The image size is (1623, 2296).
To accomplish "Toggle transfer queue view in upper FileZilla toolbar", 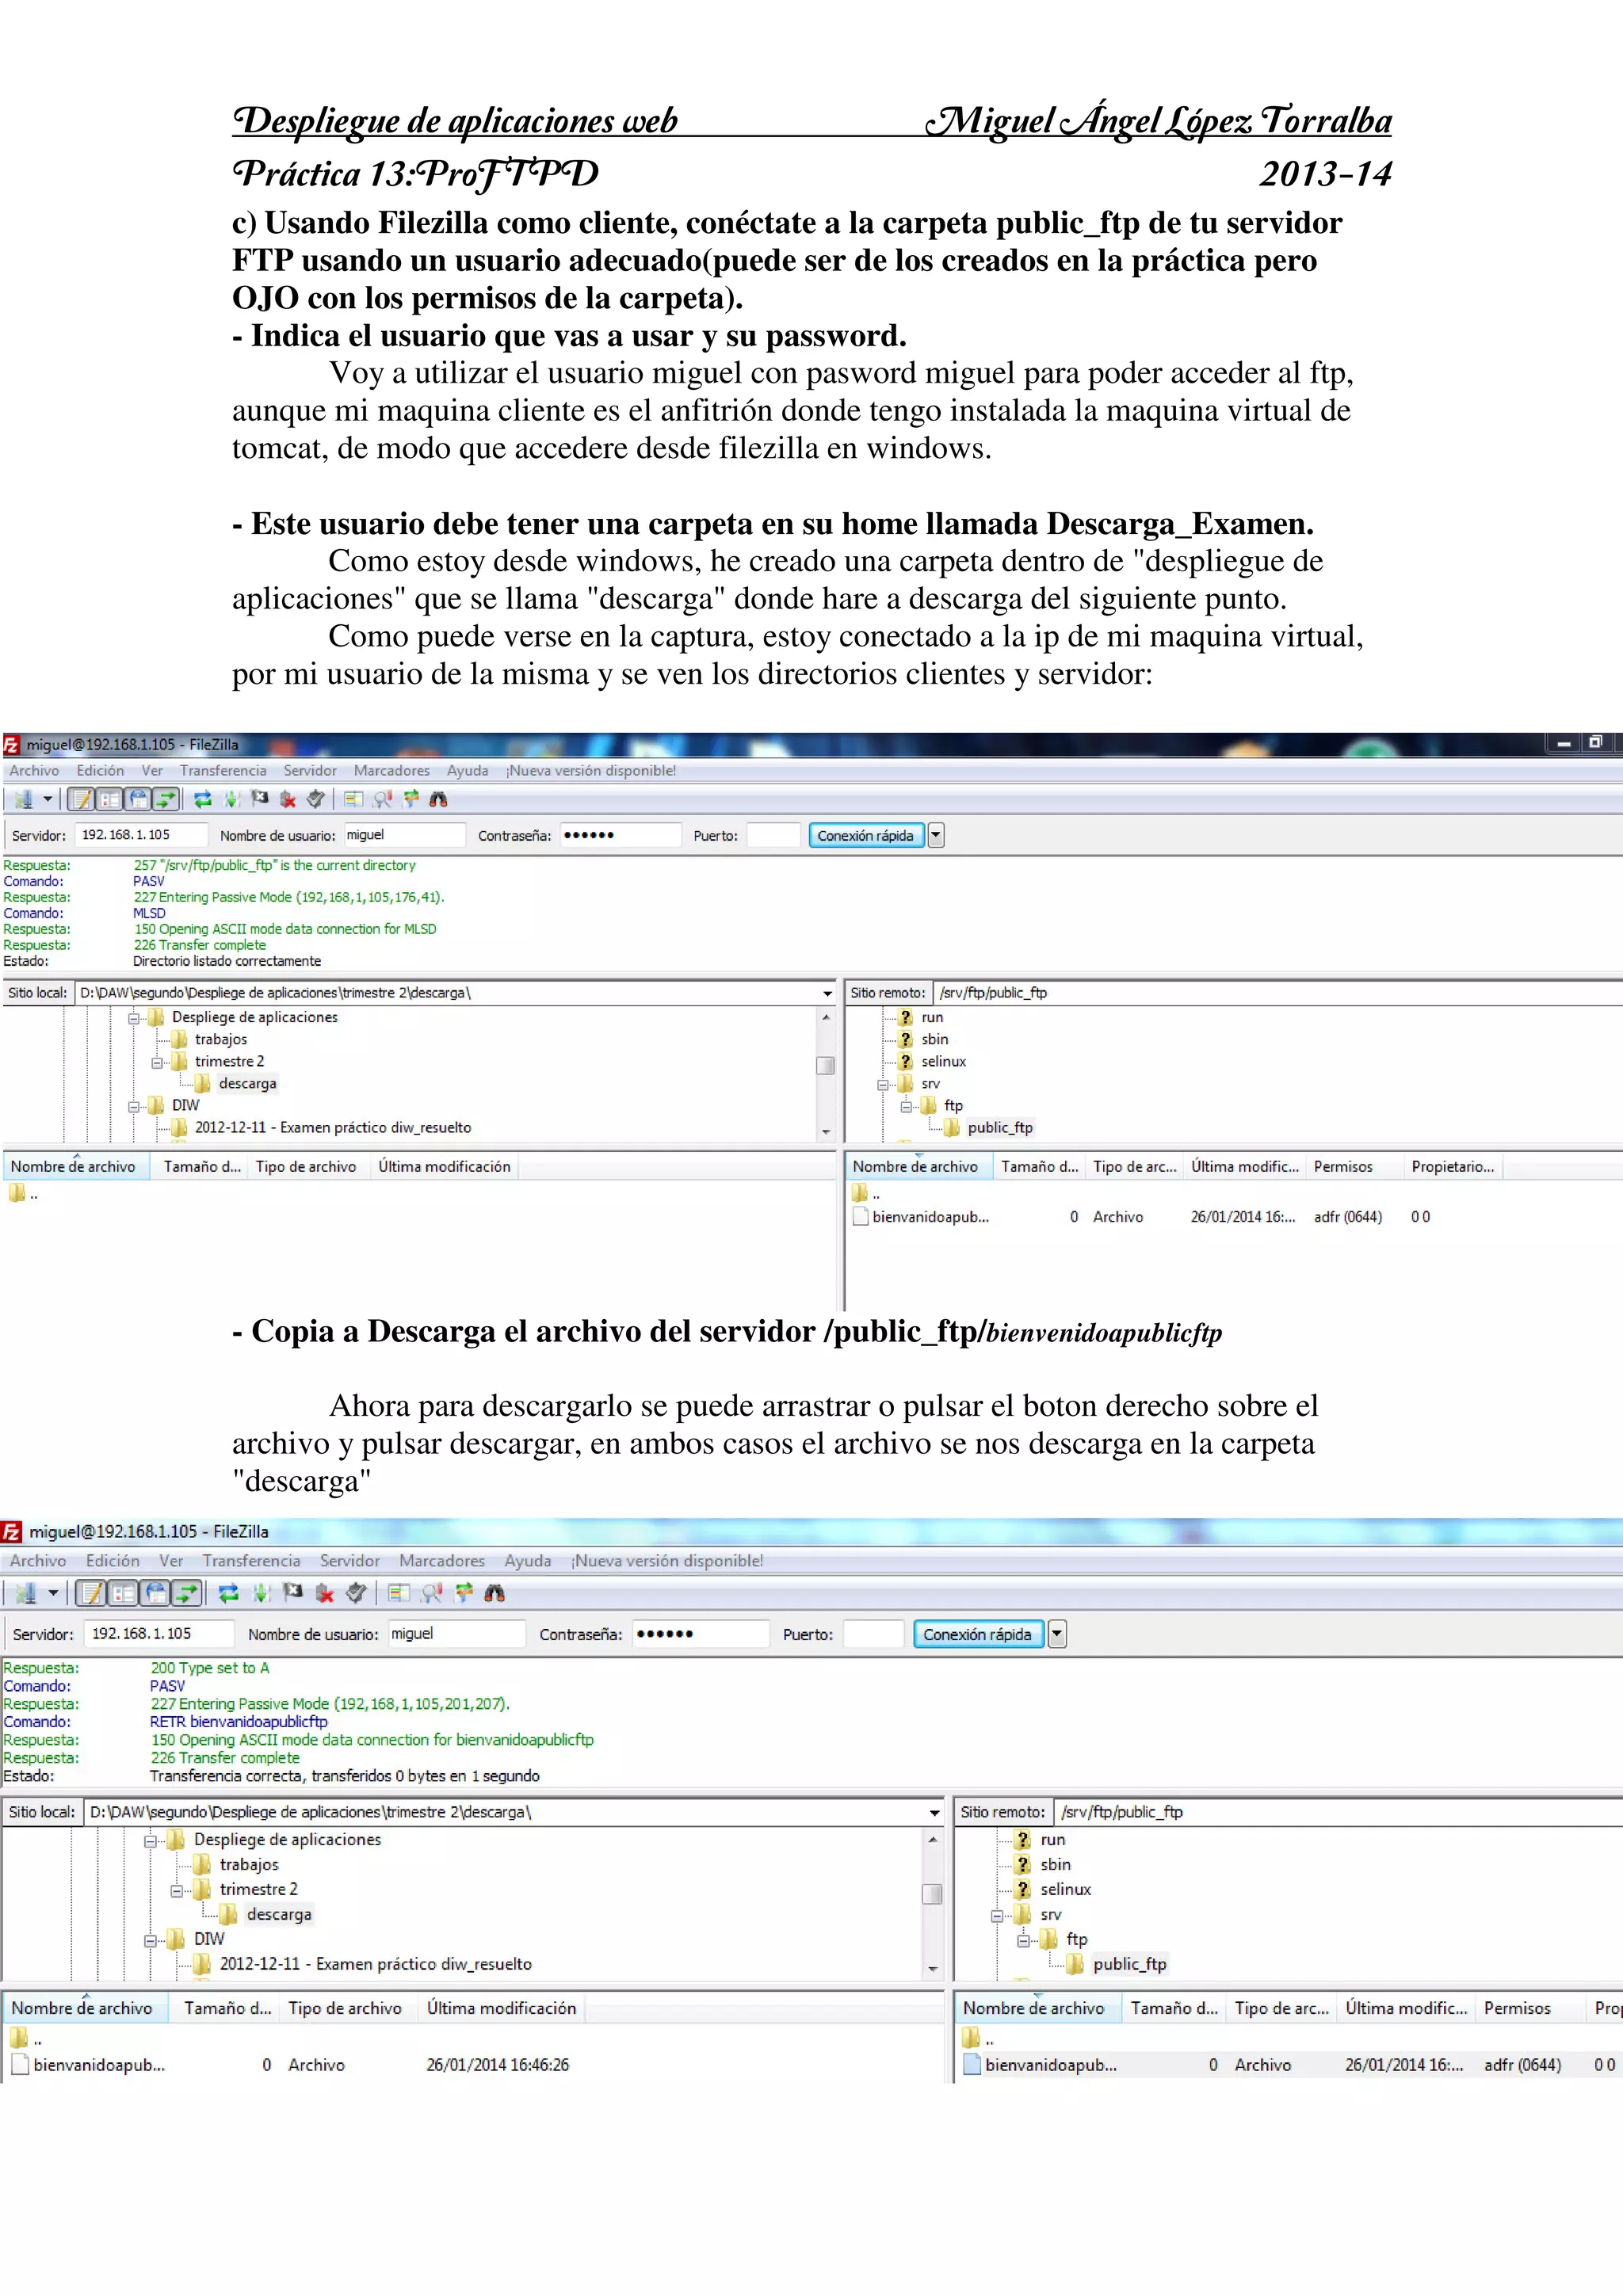I will pyautogui.click(x=166, y=799).
